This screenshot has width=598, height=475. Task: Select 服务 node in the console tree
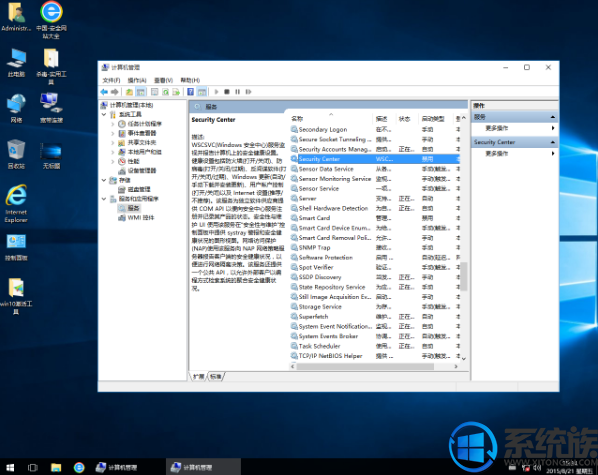point(133,208)
